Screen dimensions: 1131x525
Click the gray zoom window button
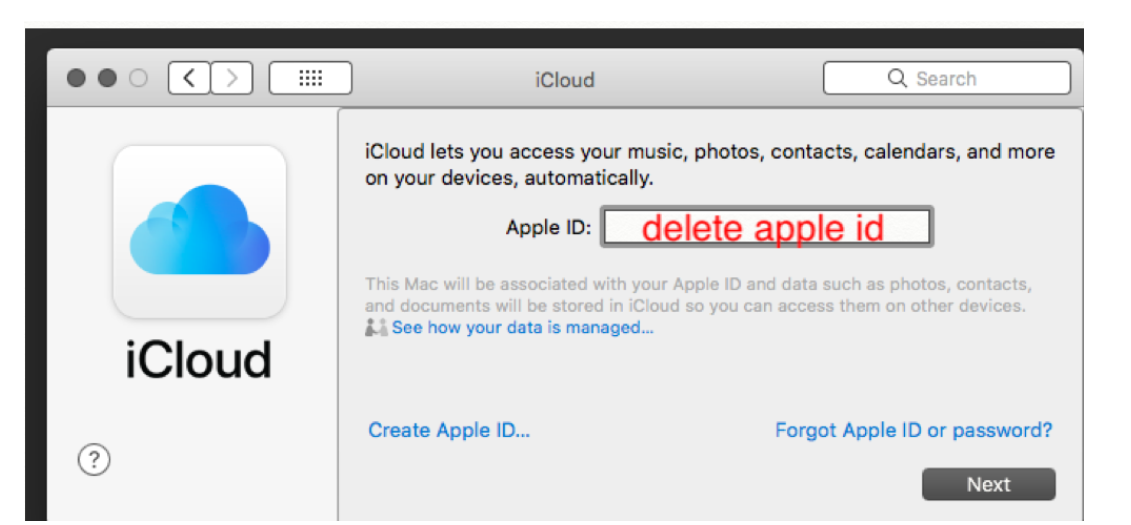[x=138, y=78]
